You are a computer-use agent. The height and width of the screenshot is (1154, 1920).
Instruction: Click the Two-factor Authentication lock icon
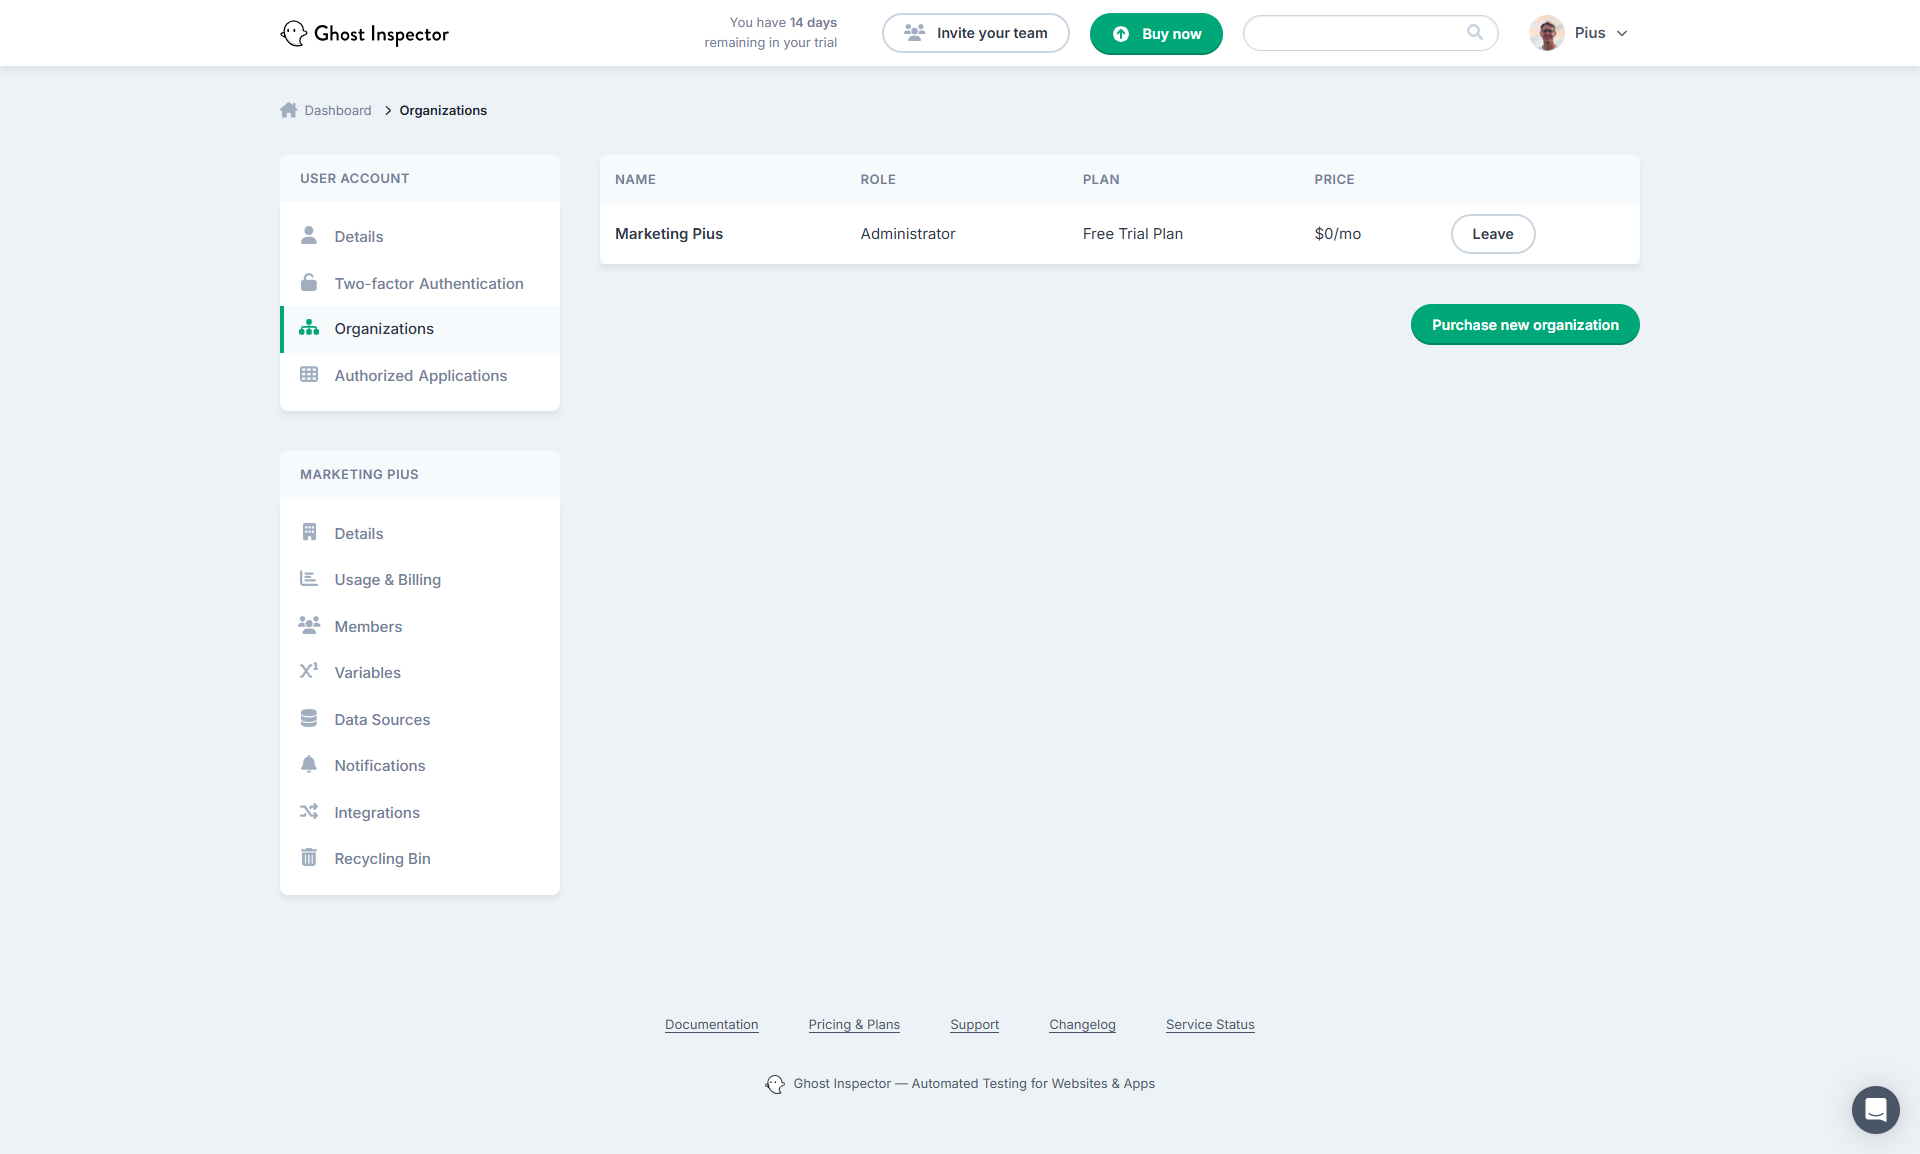309,283
